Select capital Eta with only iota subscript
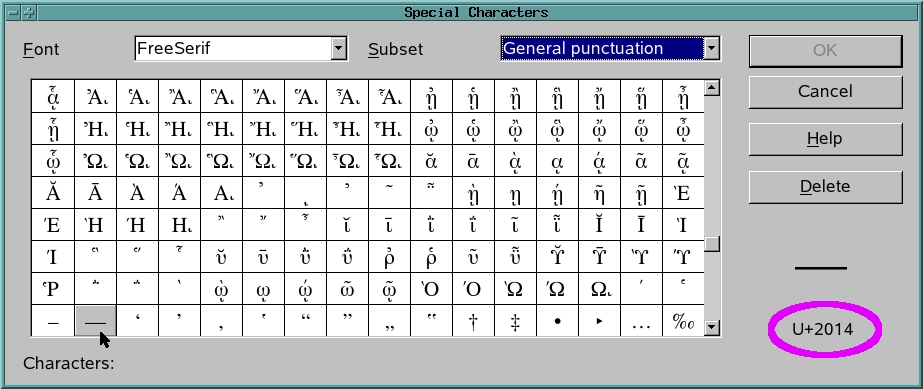923x389 pixels. click(x=179, y=225)
